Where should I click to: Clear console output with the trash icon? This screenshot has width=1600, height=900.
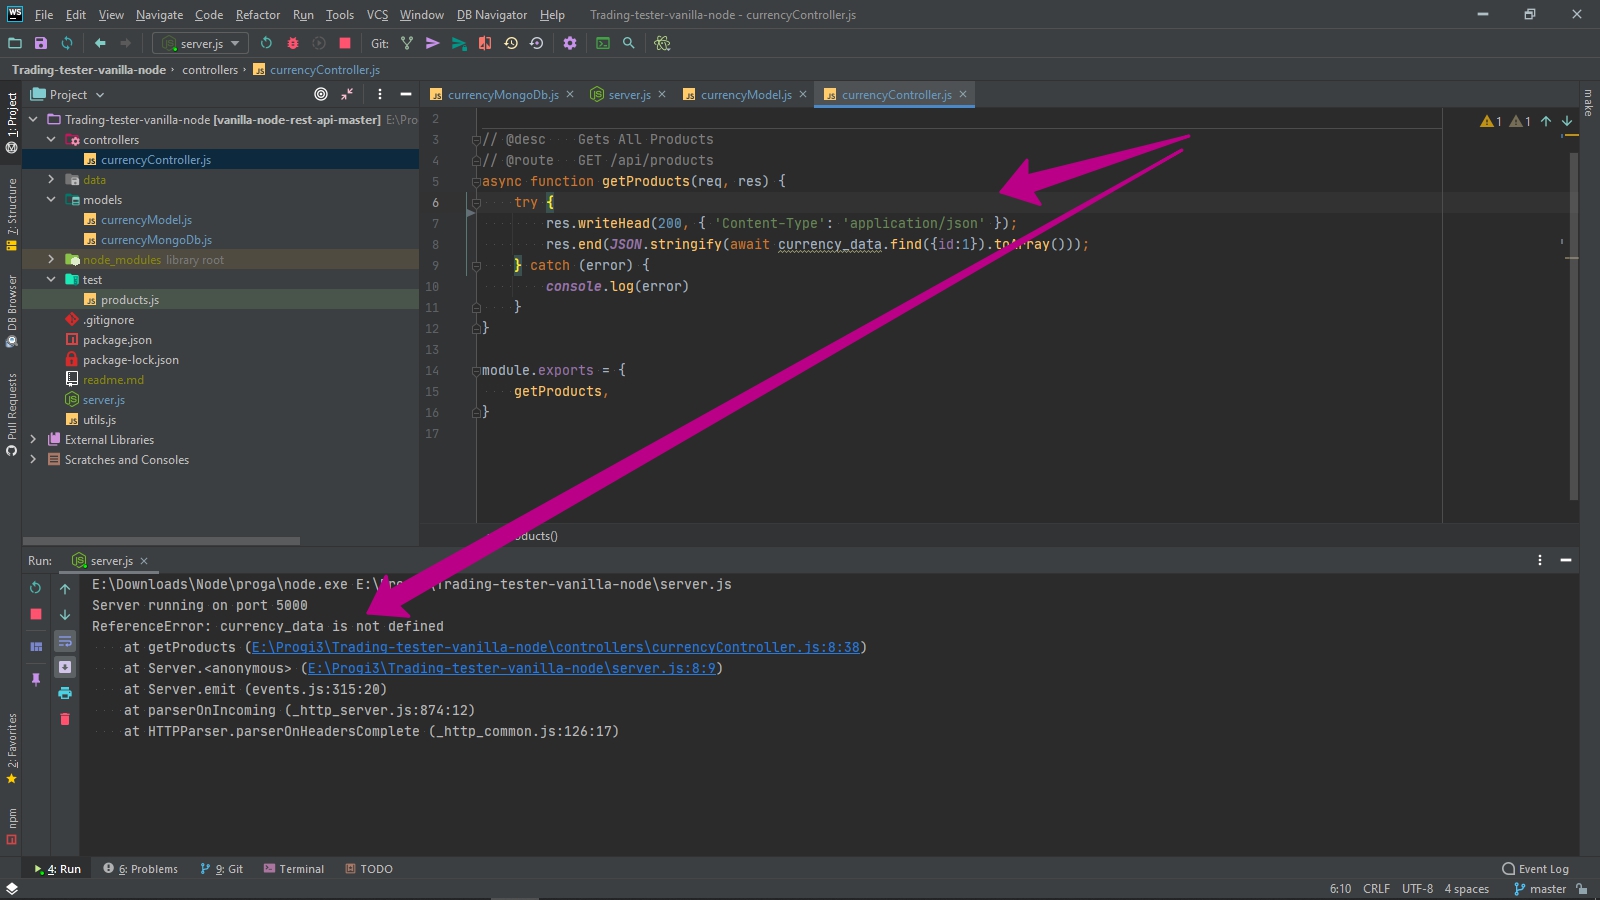coord(65,719)
